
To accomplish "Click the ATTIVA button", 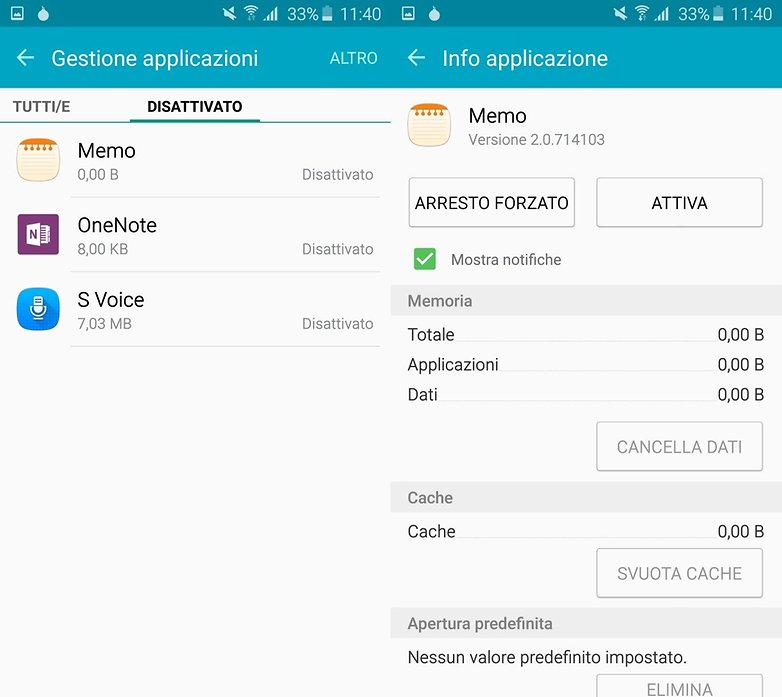I will click(x=679, y=202).
